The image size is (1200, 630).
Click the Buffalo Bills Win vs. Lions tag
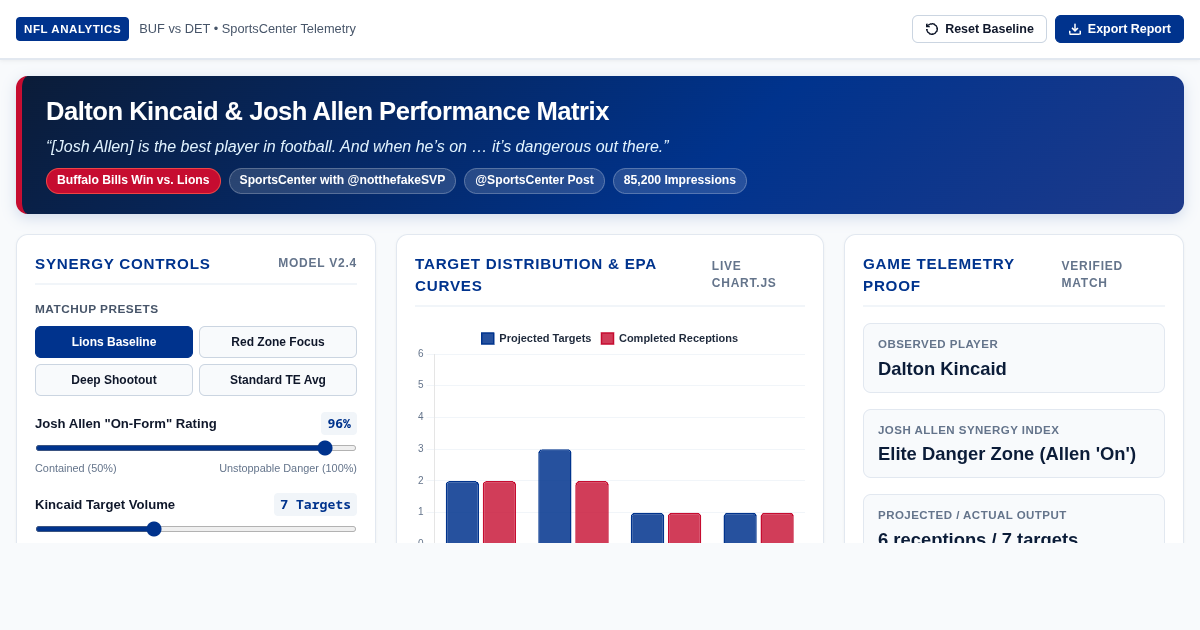(133, 181)
